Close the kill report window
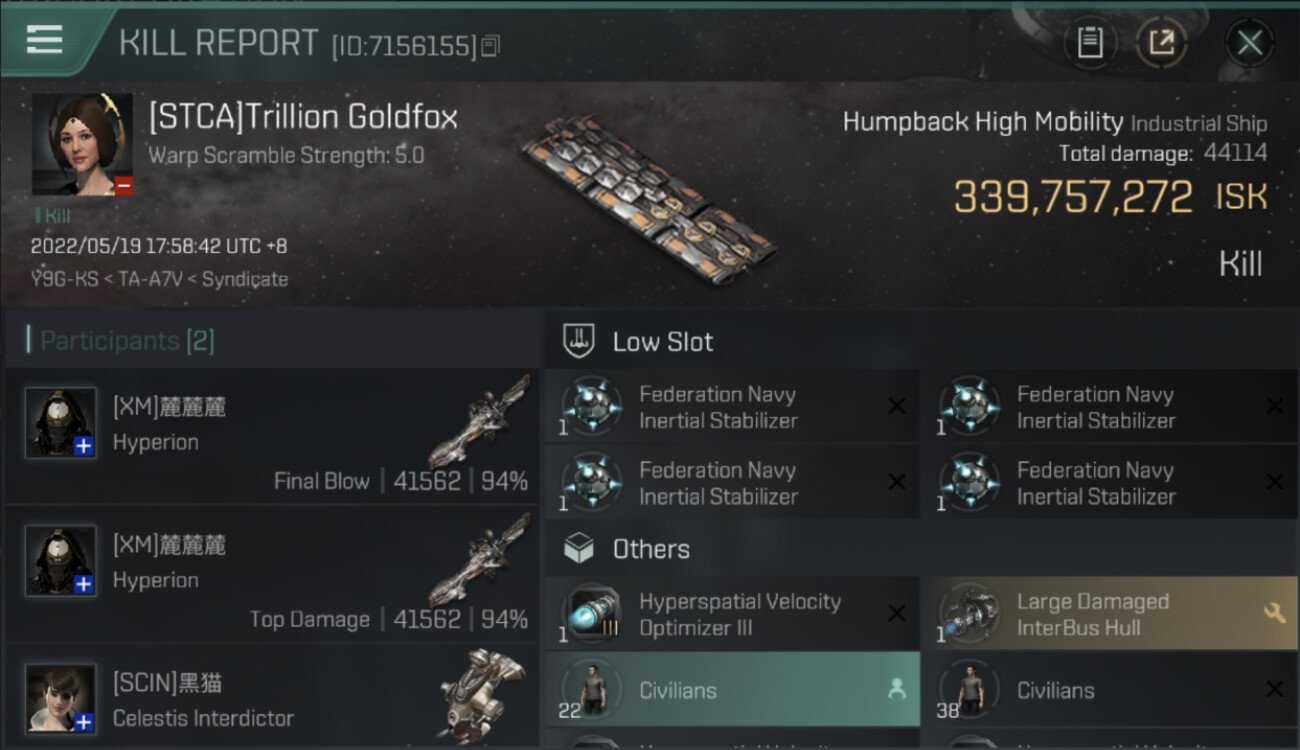The height and width of the screenshot is (750, 1300). [1249, 43]
